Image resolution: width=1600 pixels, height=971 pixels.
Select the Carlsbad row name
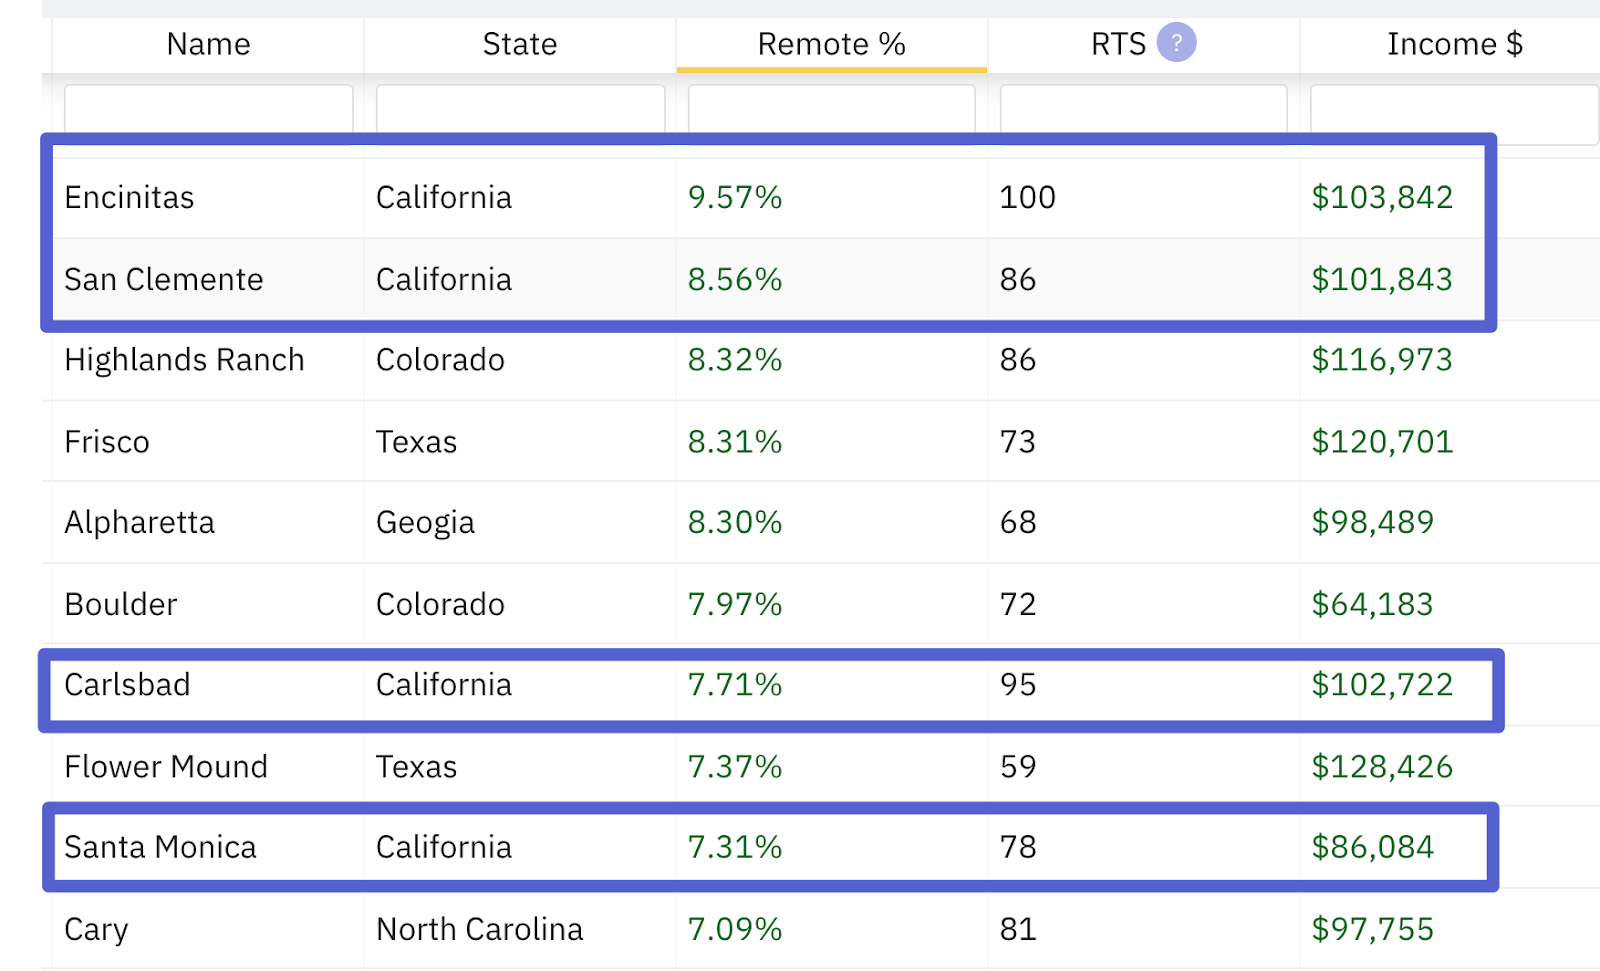(127, 685)
